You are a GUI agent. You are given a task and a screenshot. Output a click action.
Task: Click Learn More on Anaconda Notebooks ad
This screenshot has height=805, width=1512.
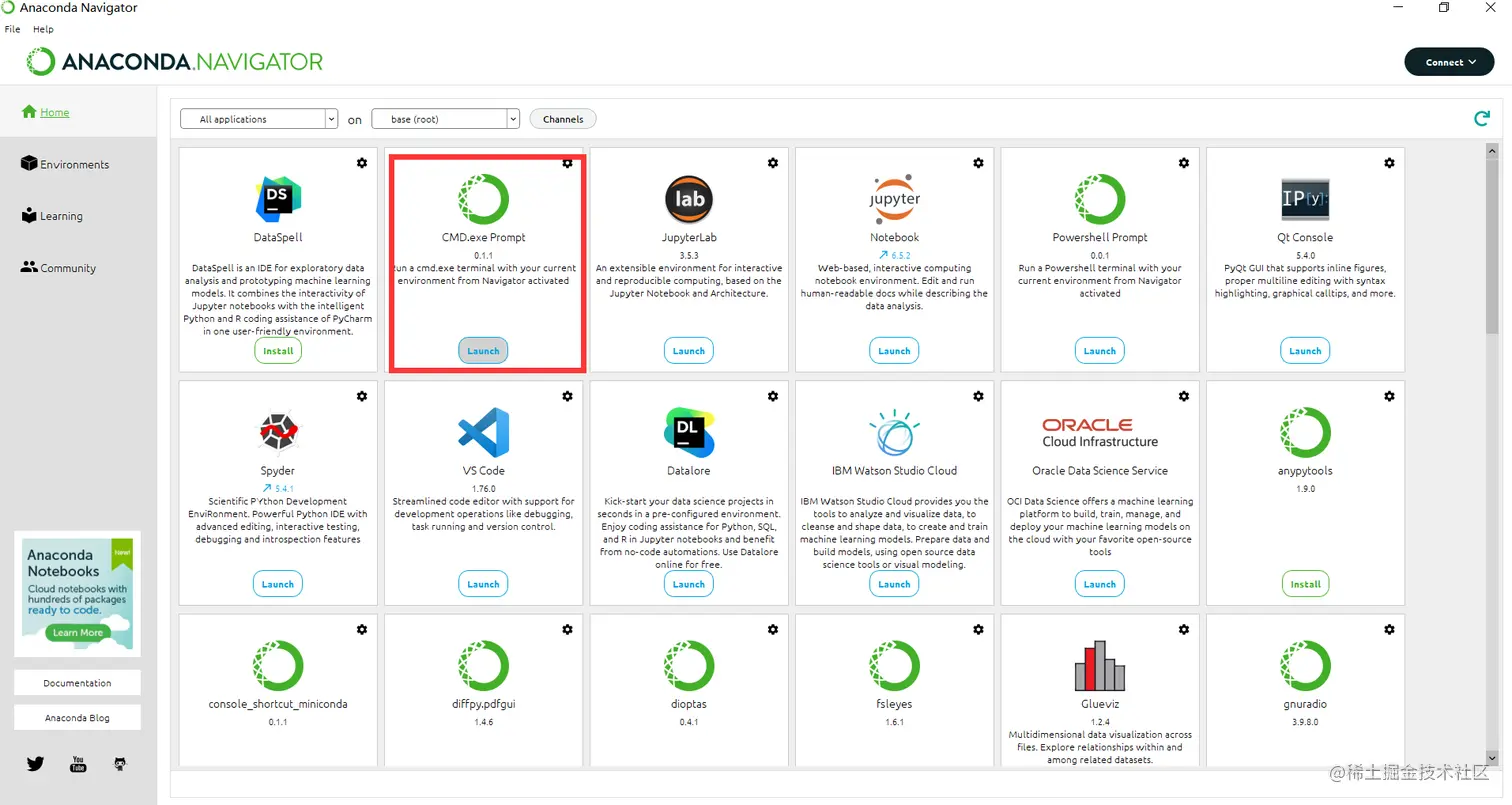pos(78,632)
